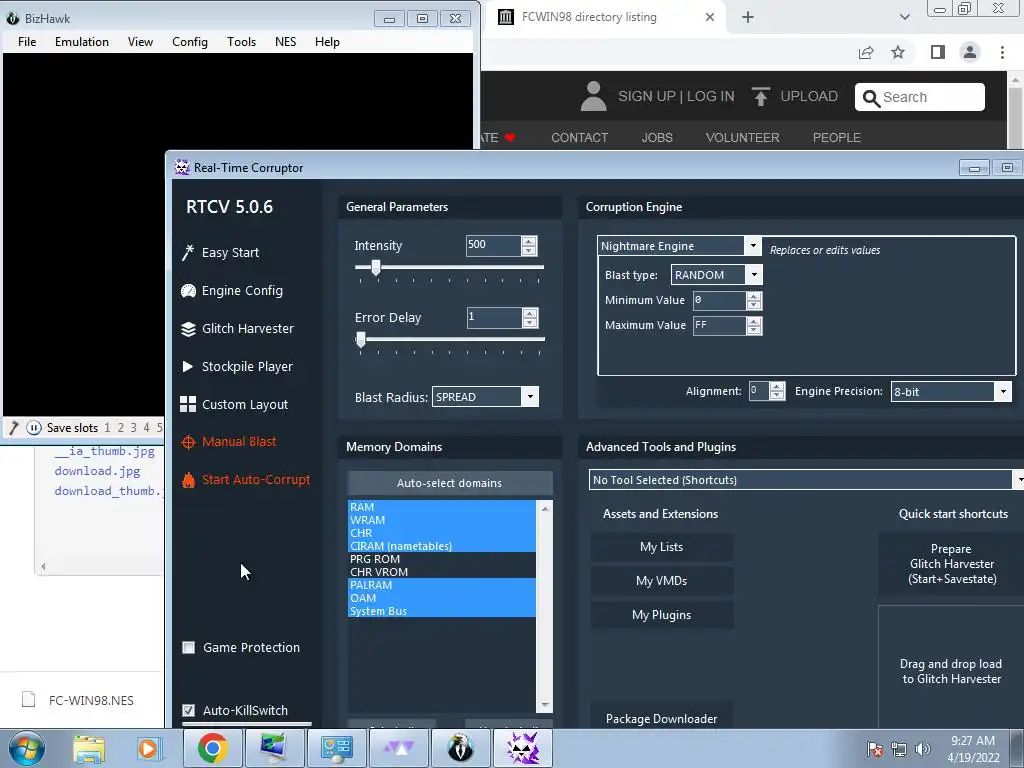Screen dimensions: 1024x768
Task: Click the Intensity slider handle
Action: point(376,267)
